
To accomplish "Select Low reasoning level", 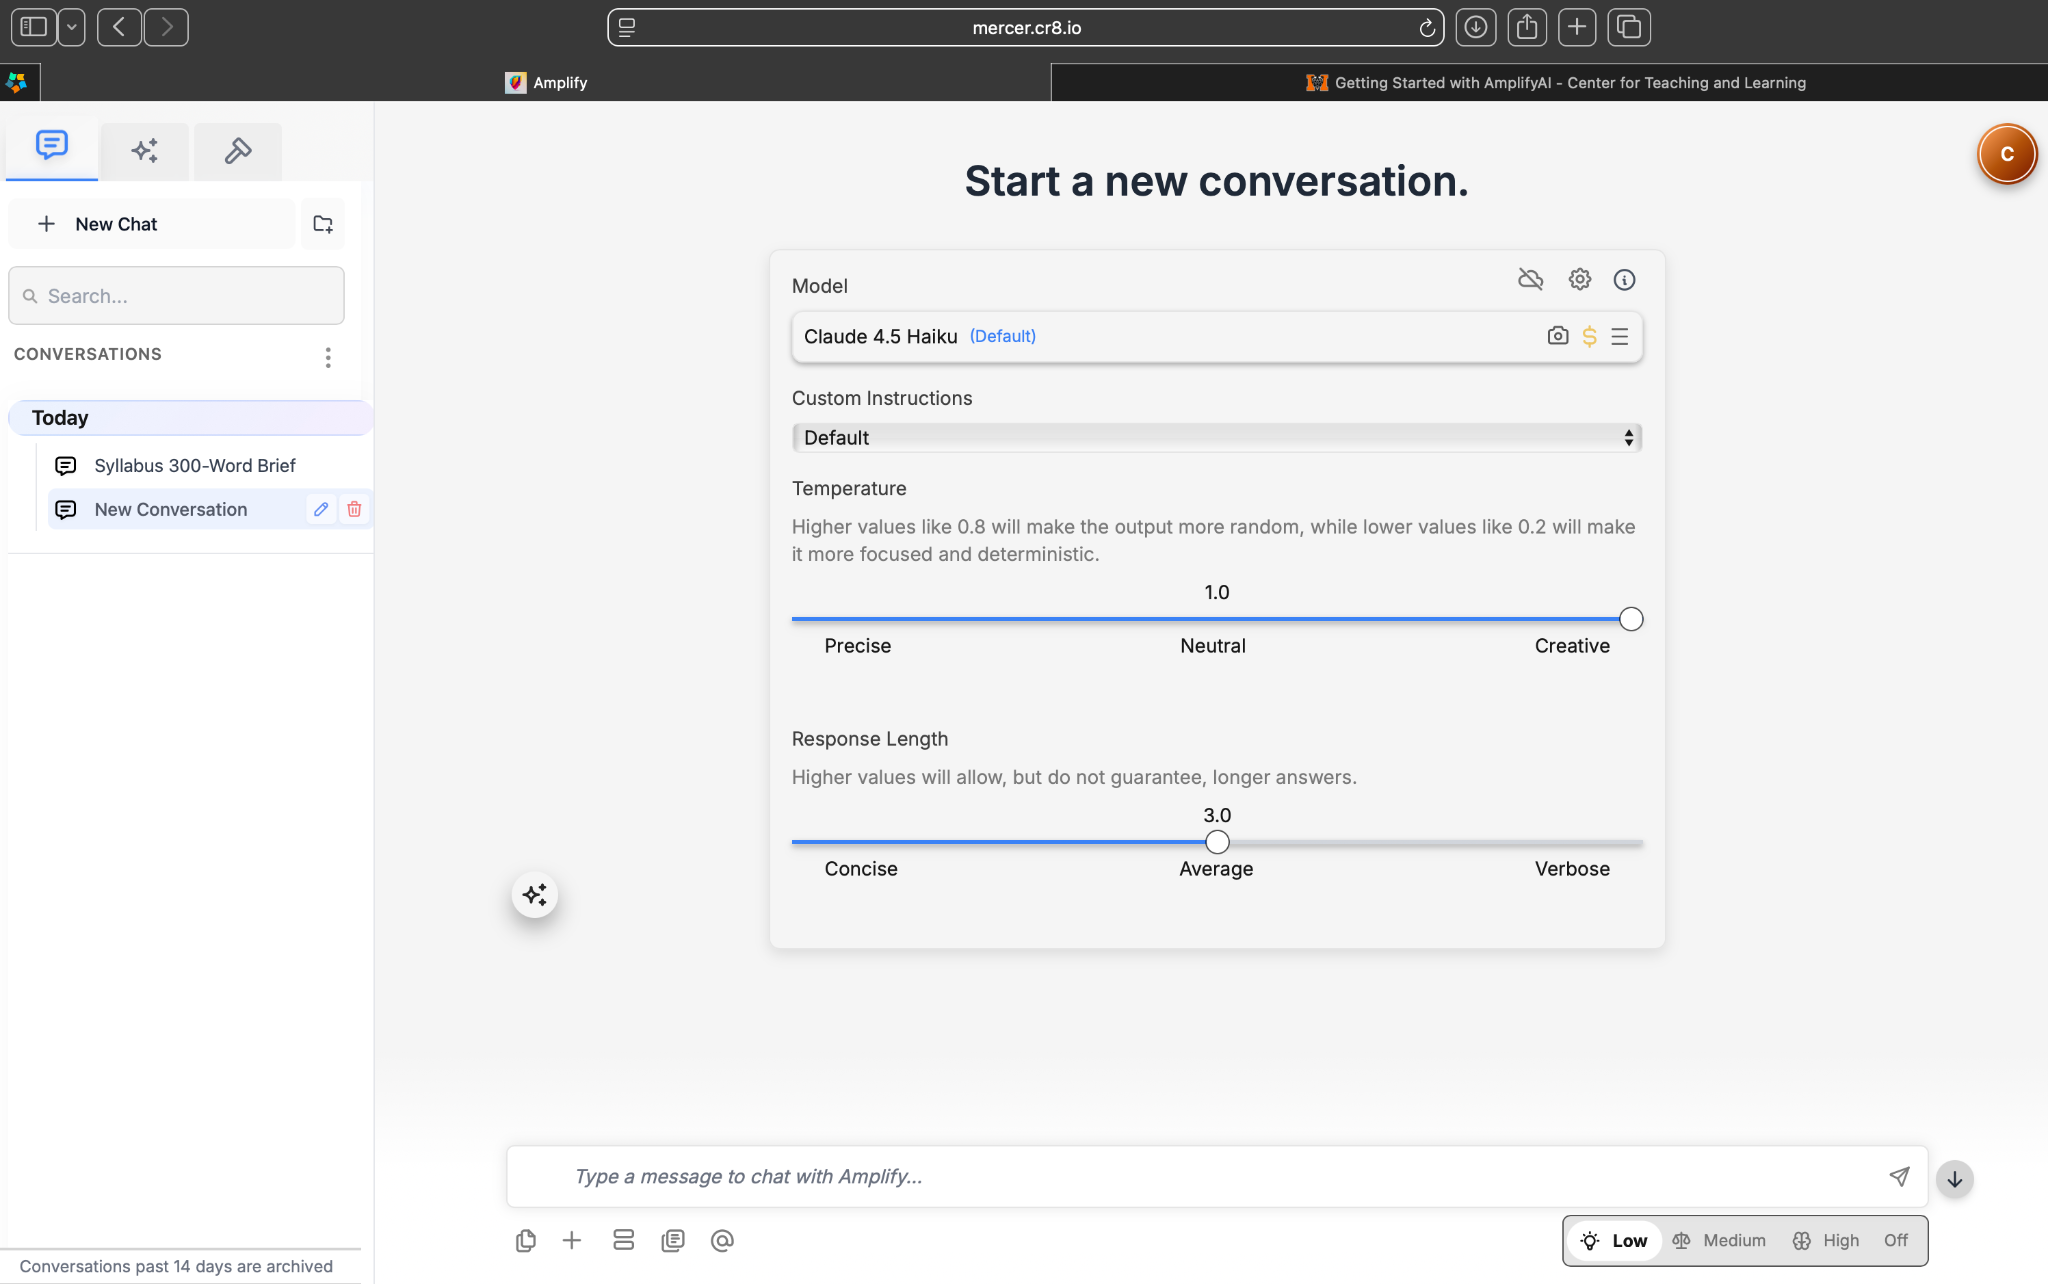I will (x=1614, y=1241).
